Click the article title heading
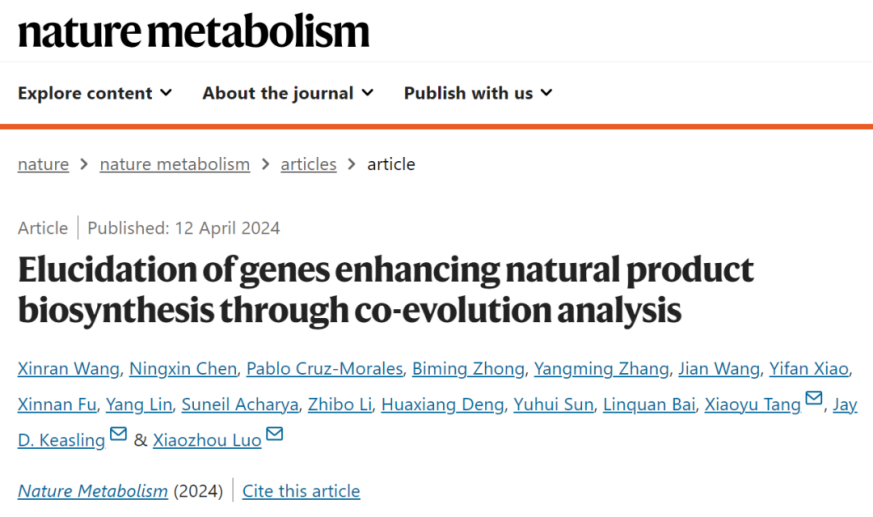Image resolution: width=873 pixels, height=517 pixels. coord(385,290)
